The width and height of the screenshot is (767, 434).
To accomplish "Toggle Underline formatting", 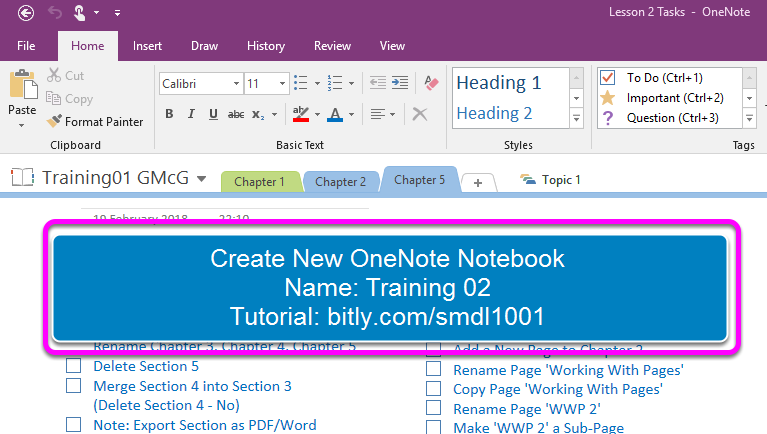I will (213, 114).
